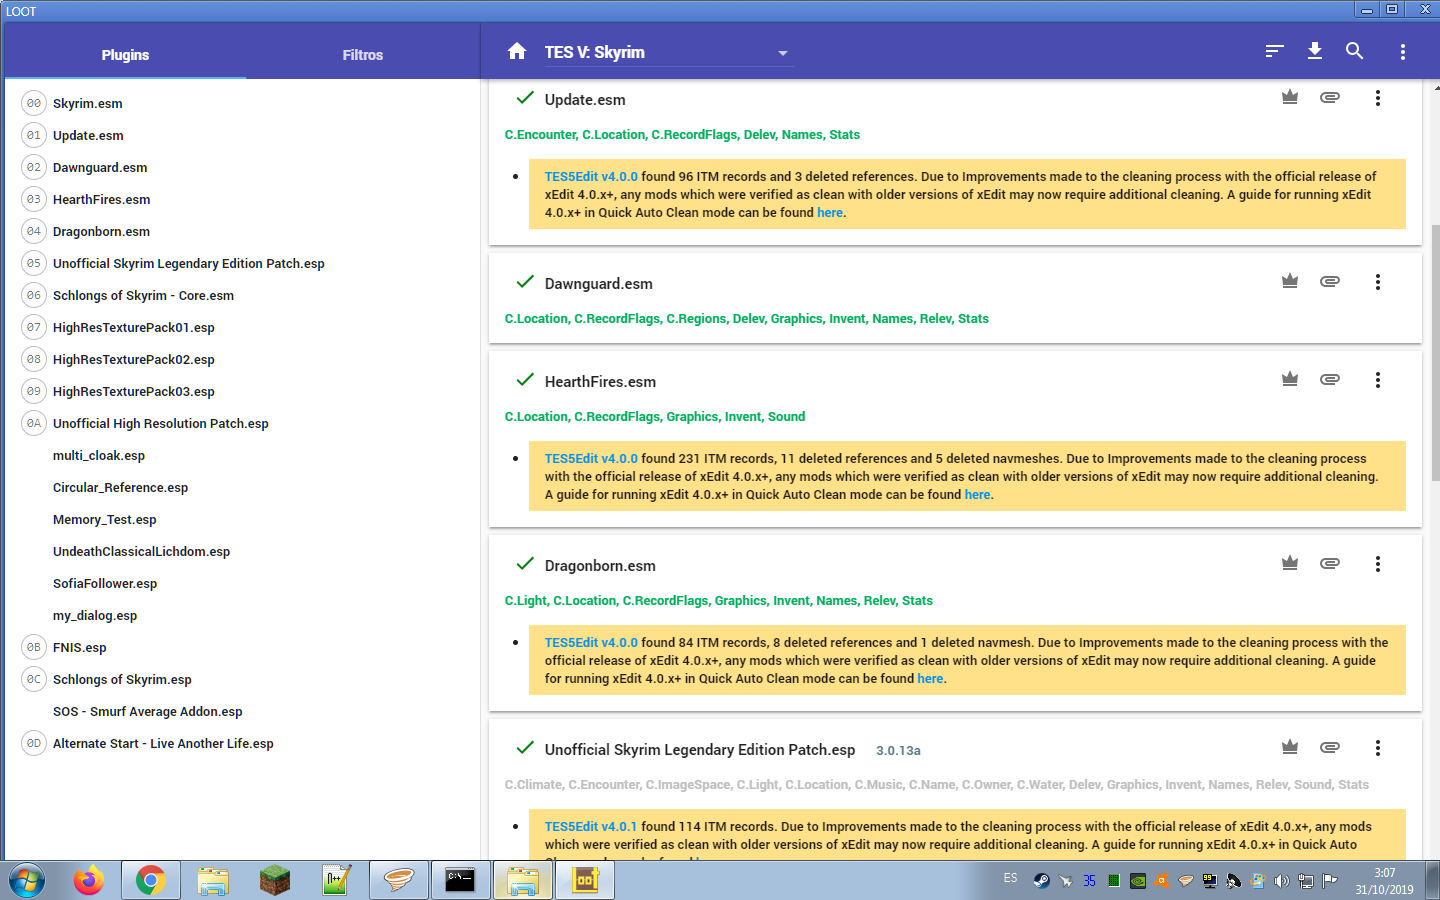Open the main three-dot menu in the header
This screenshot has width=1440, height=900.
point(1403,52)
